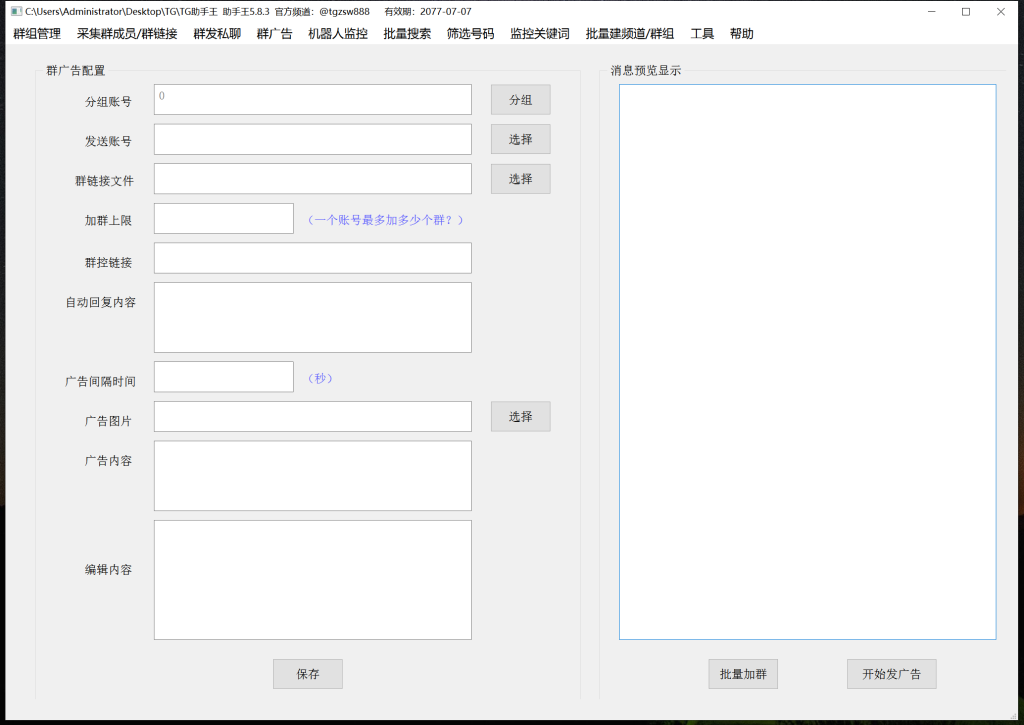
Task: Click the 自动回复内容 label
Action: pyautogui.click(x=101, y=302)
